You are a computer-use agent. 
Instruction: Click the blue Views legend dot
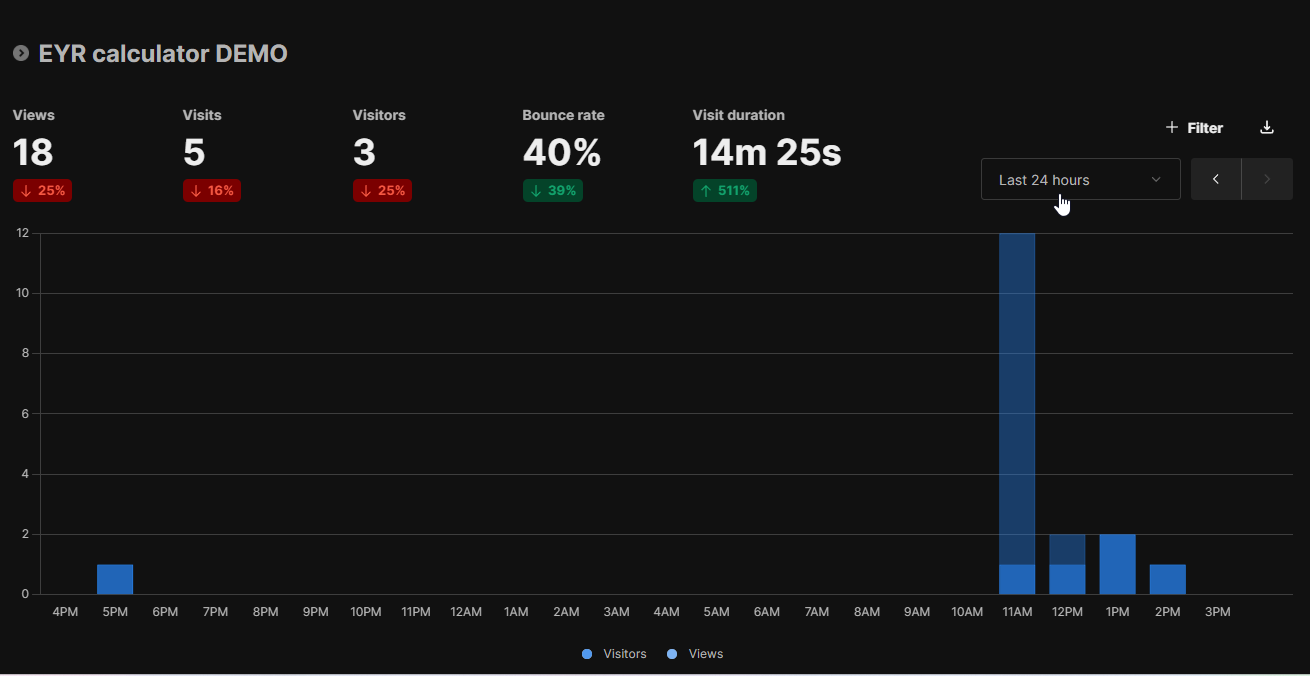tap(671, 653)
